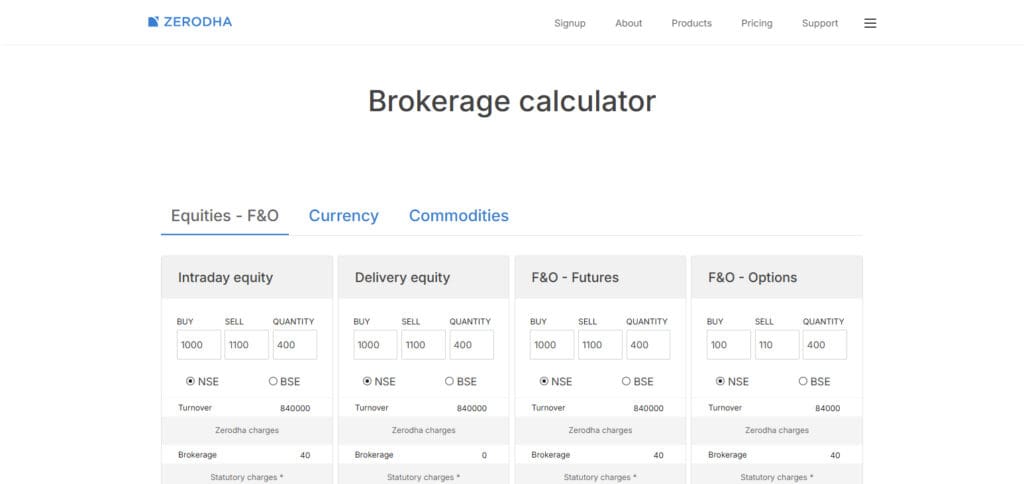Image resolution: width=1024 pixels, height=484 pixels.
Task: Click Zerodha charges label in Delivery equity
Action: point(424,430)
